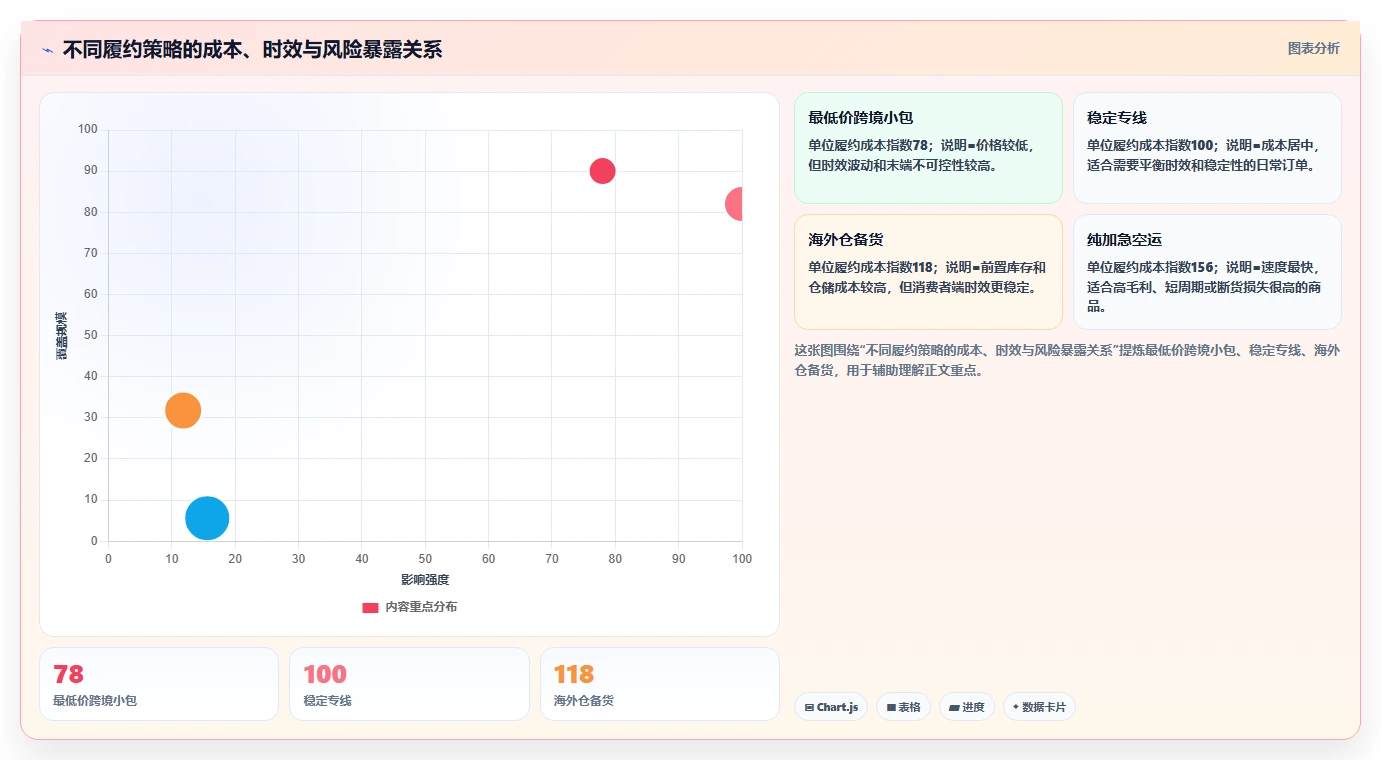The image size is (1381, 760).
Task: Click the 118 stat tile
Action: tap(660, 684)
